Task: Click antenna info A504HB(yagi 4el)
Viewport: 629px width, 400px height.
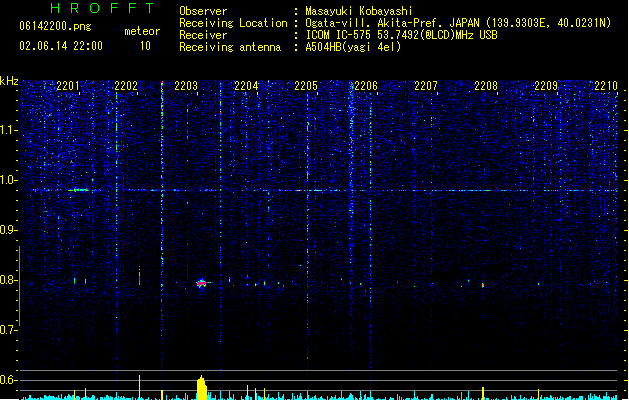Action: 353,47
